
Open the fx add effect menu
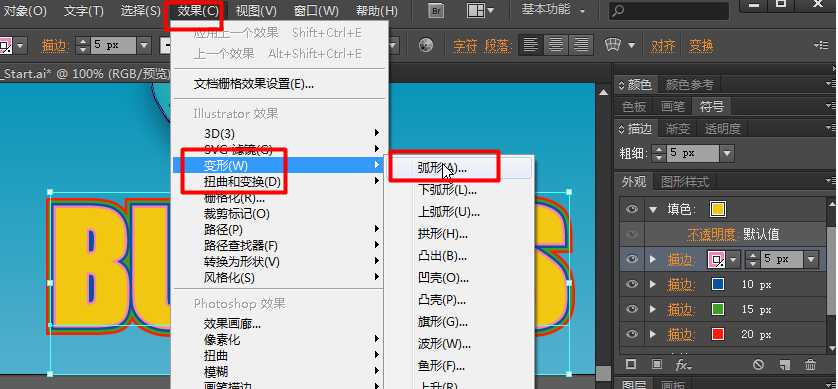[x=683, y=365]
